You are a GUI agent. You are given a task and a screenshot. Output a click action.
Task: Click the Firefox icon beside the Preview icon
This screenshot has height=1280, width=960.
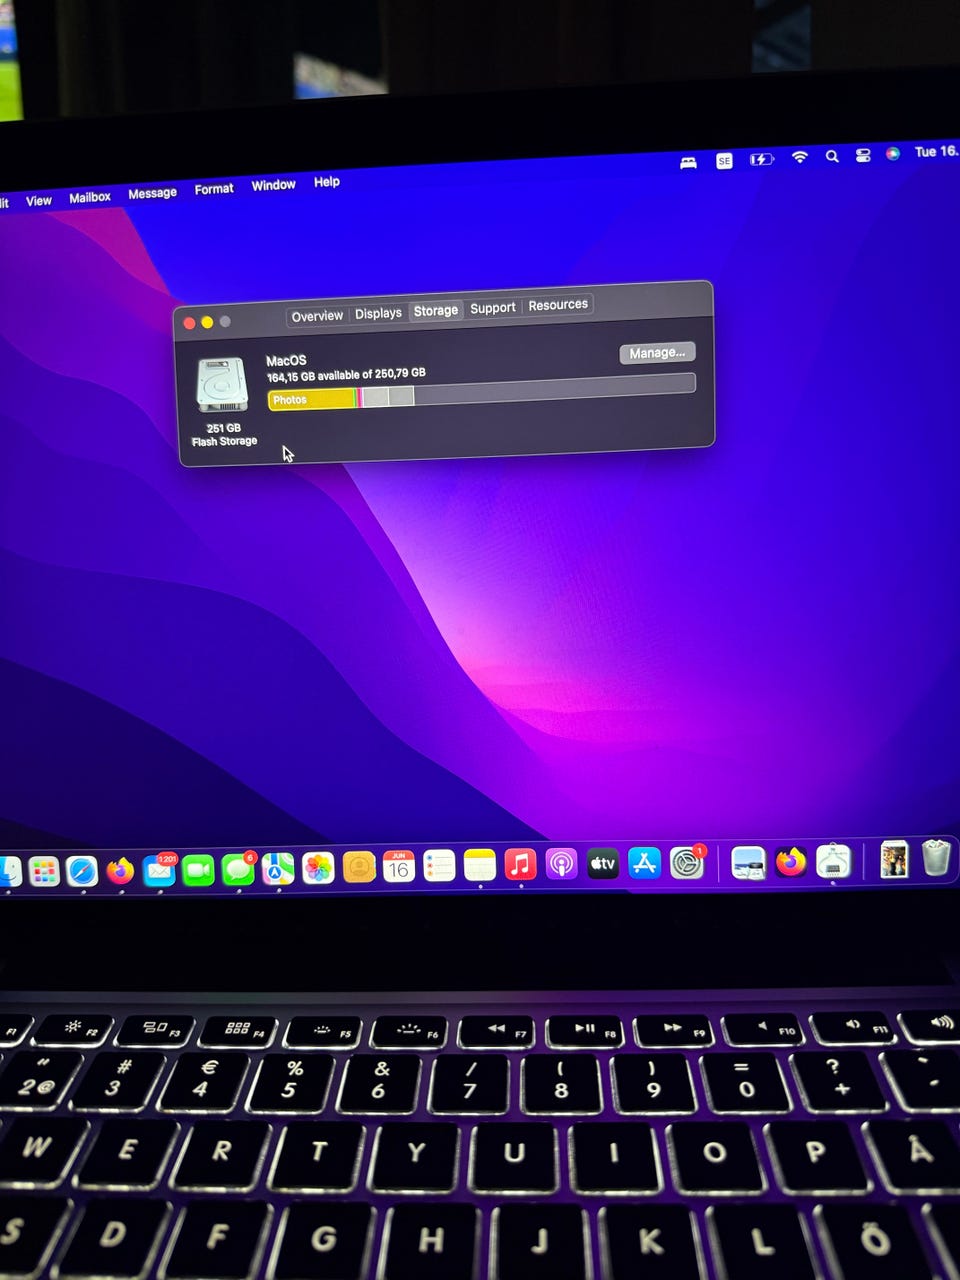(x=790, y=861)
